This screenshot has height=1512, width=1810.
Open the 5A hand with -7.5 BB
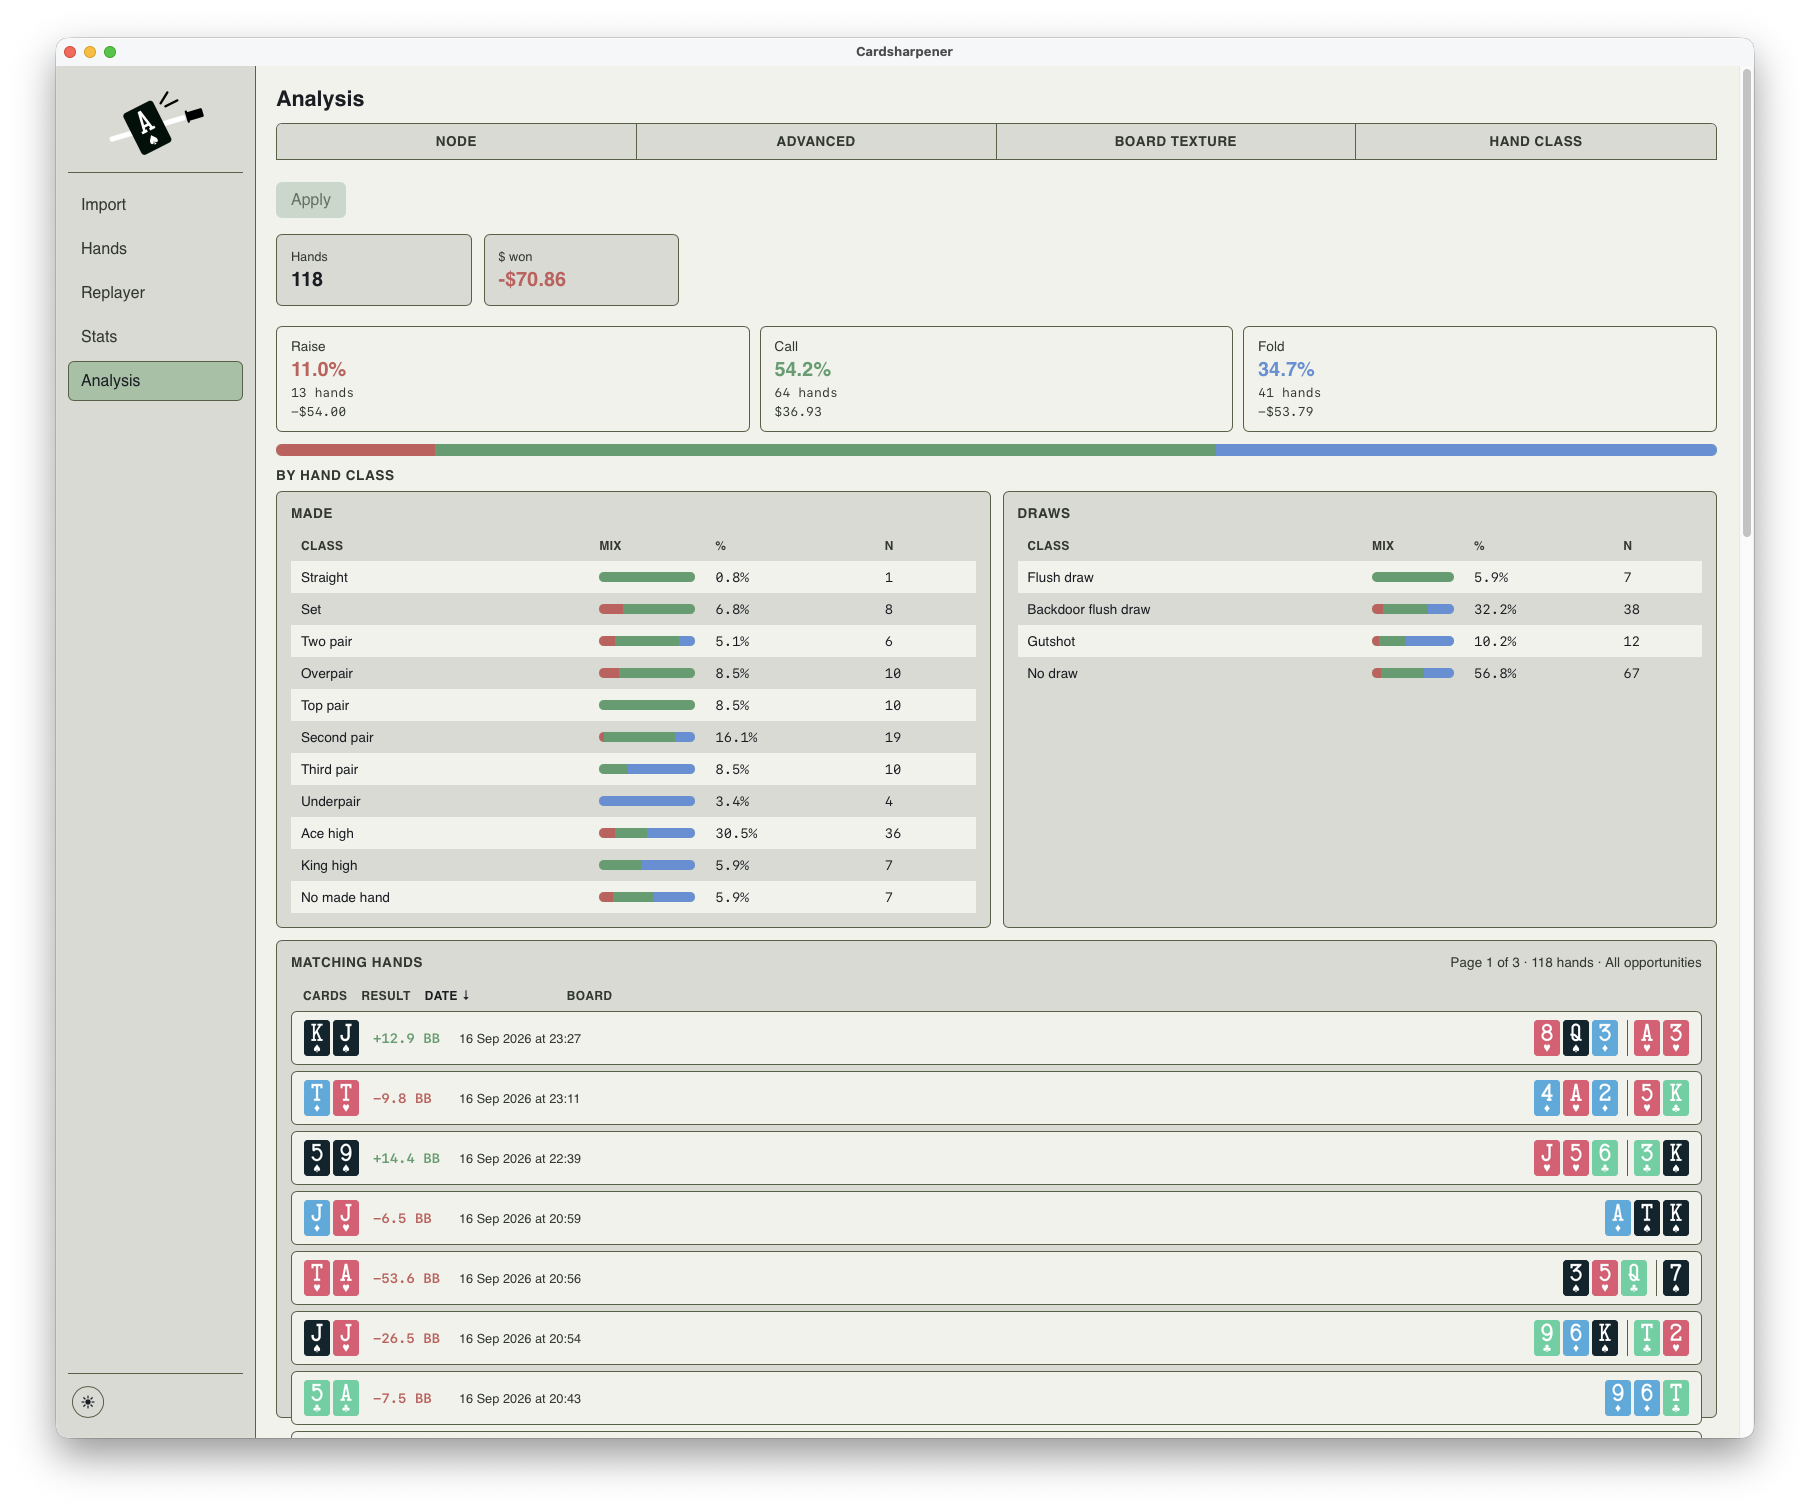(996, 1398)
